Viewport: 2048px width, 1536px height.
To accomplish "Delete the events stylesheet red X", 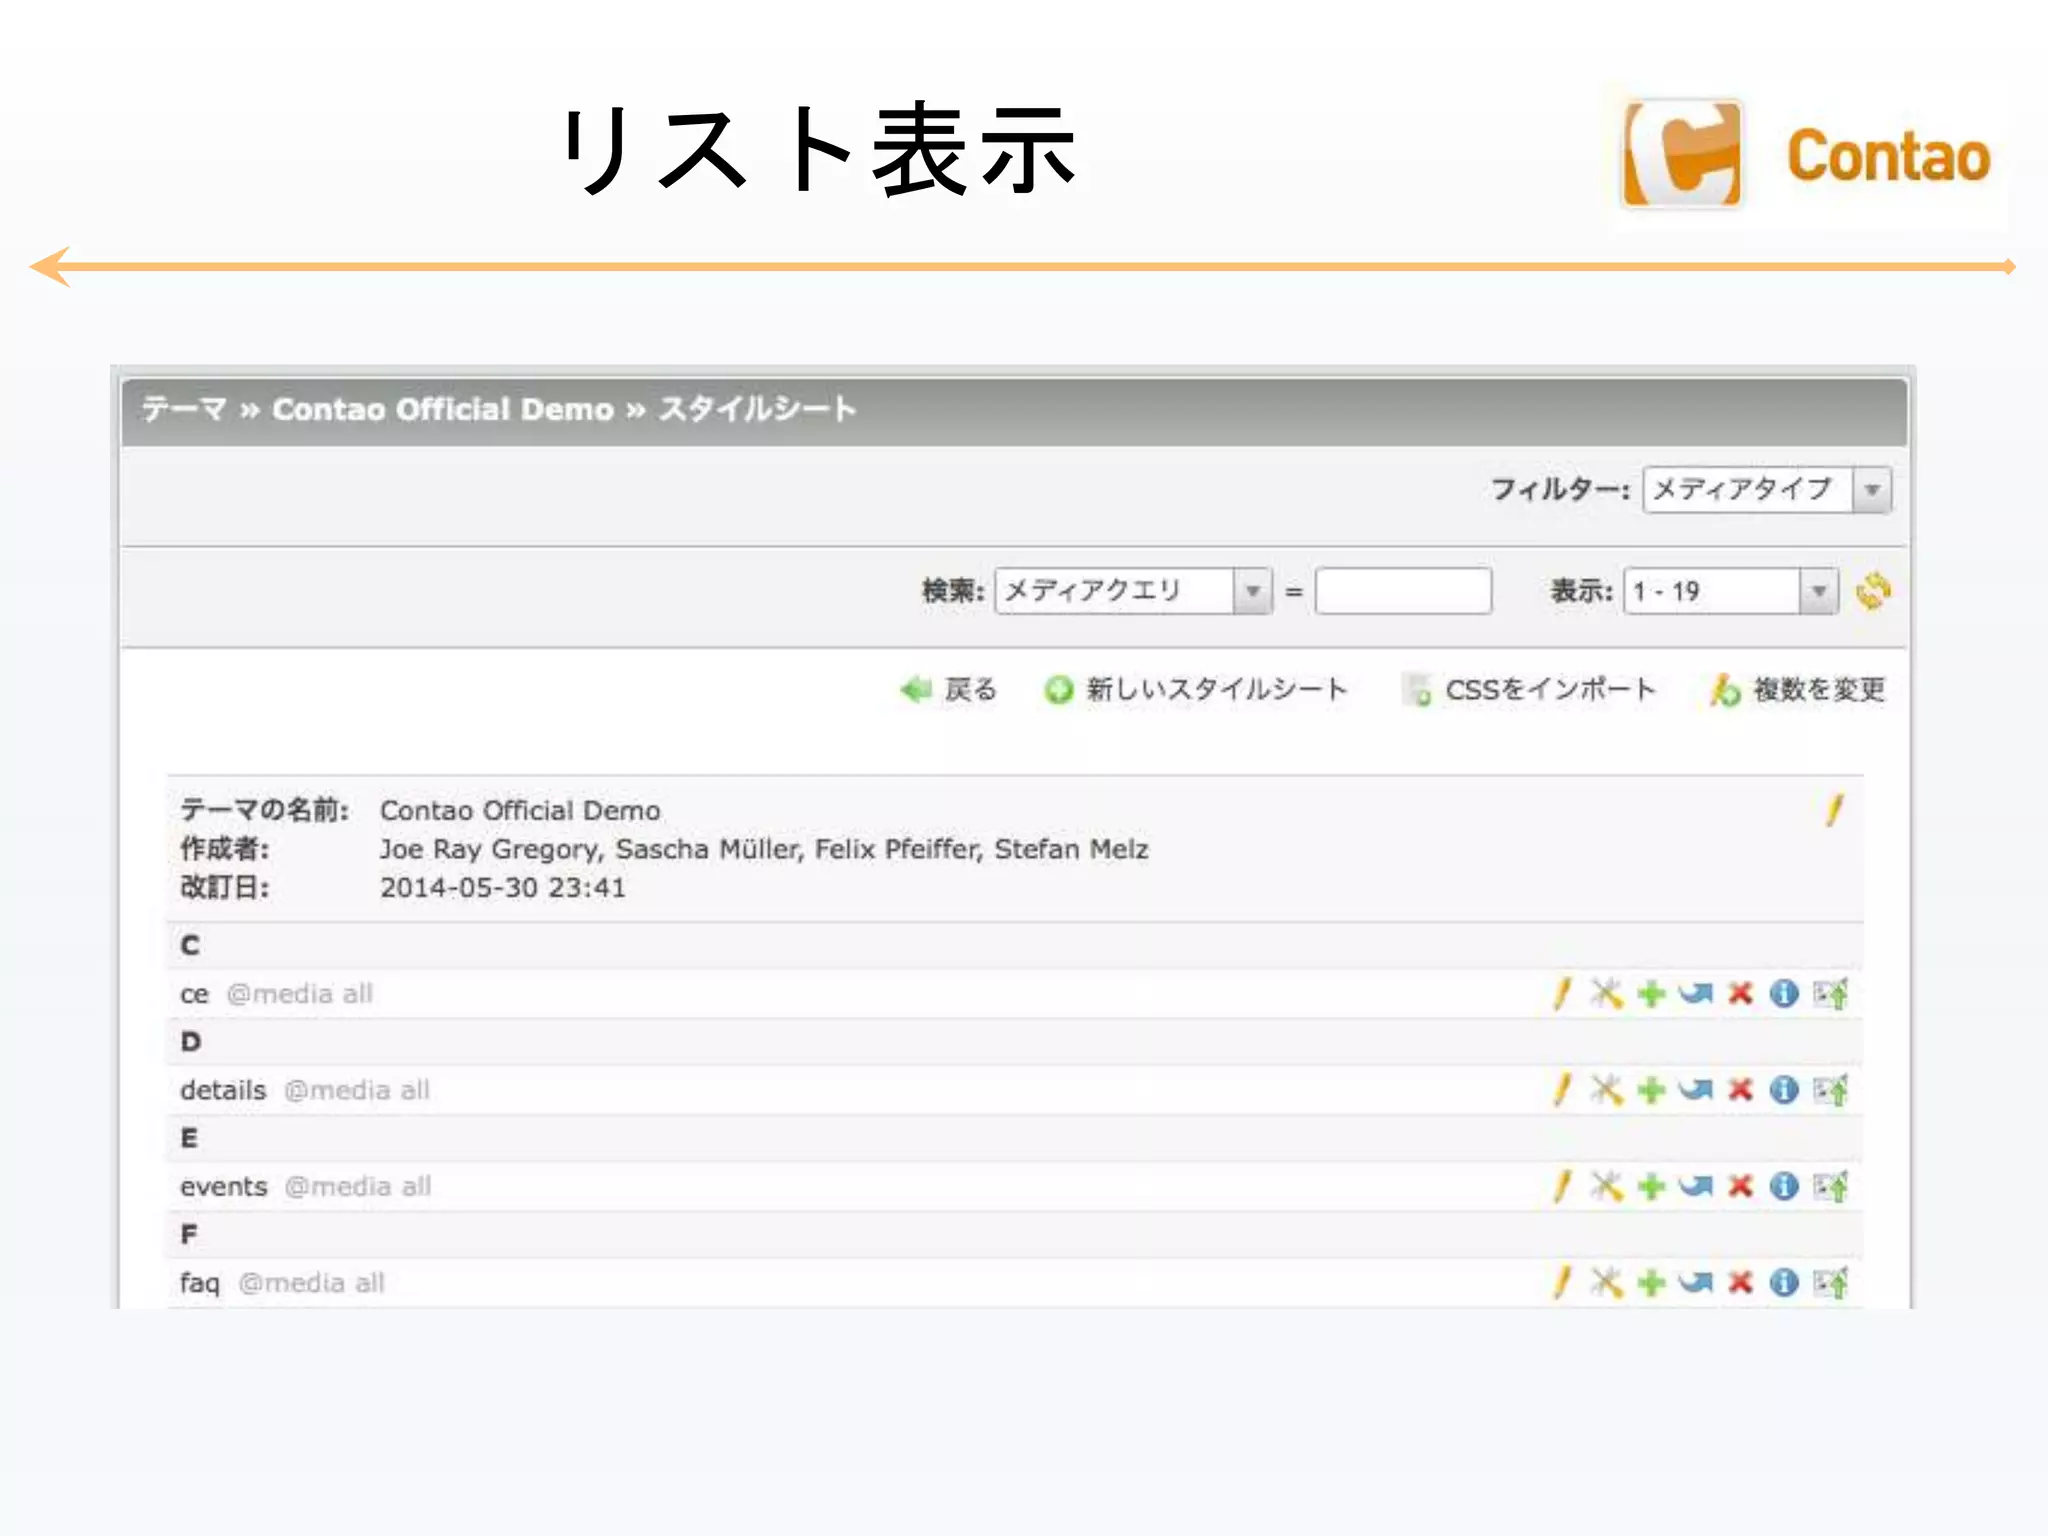I will pos(1741,1186).
